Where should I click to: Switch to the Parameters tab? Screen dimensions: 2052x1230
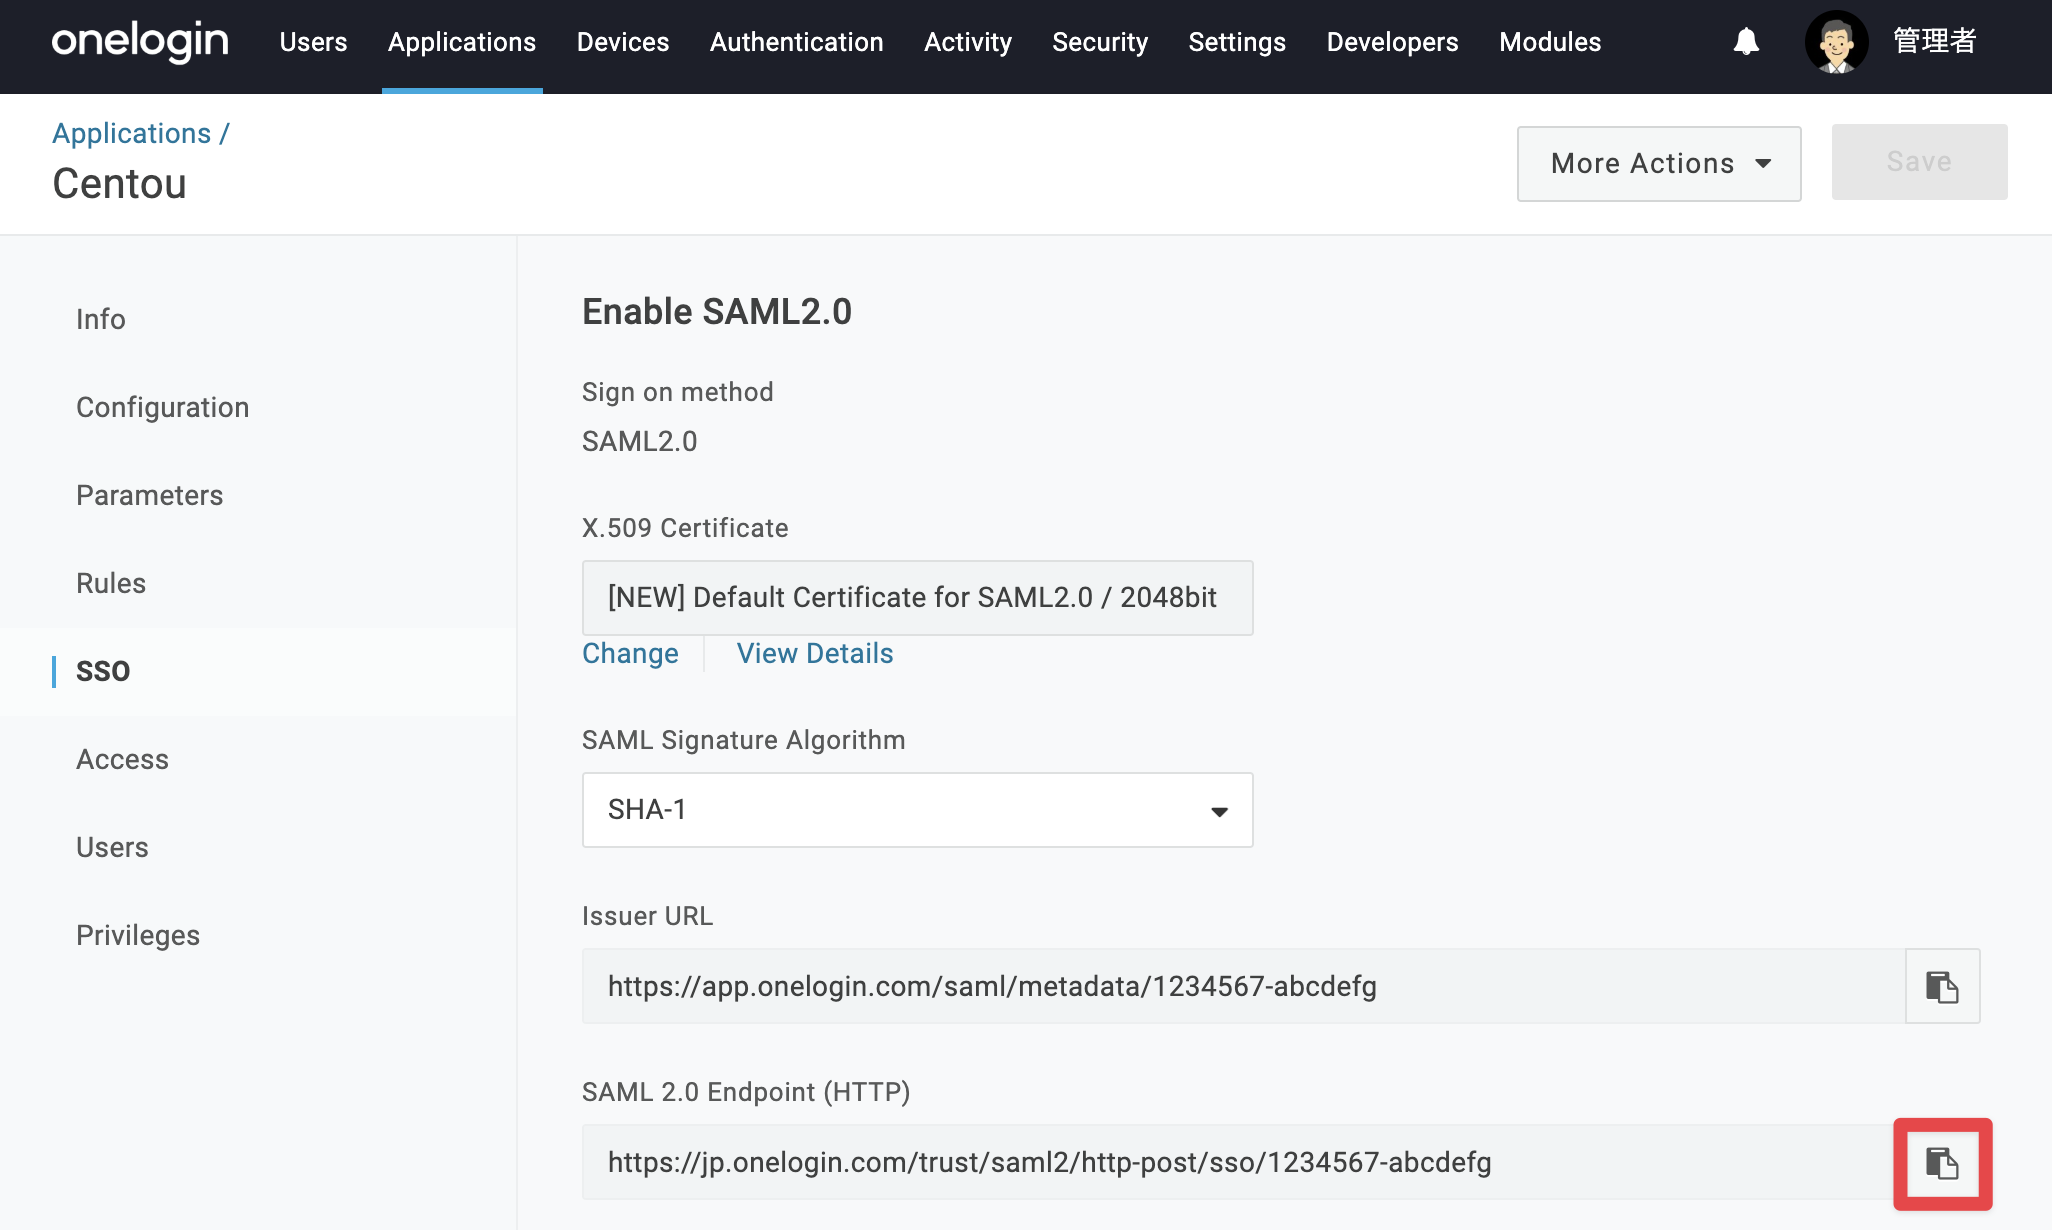pyautogui.click(x=150, y=495)
